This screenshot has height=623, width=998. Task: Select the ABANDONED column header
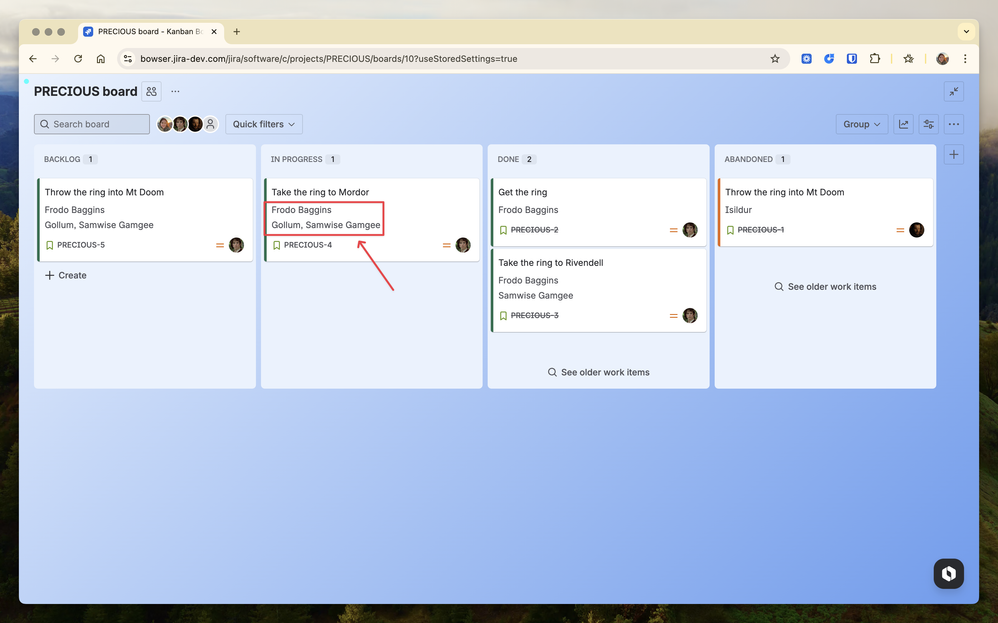coord(748,159)
